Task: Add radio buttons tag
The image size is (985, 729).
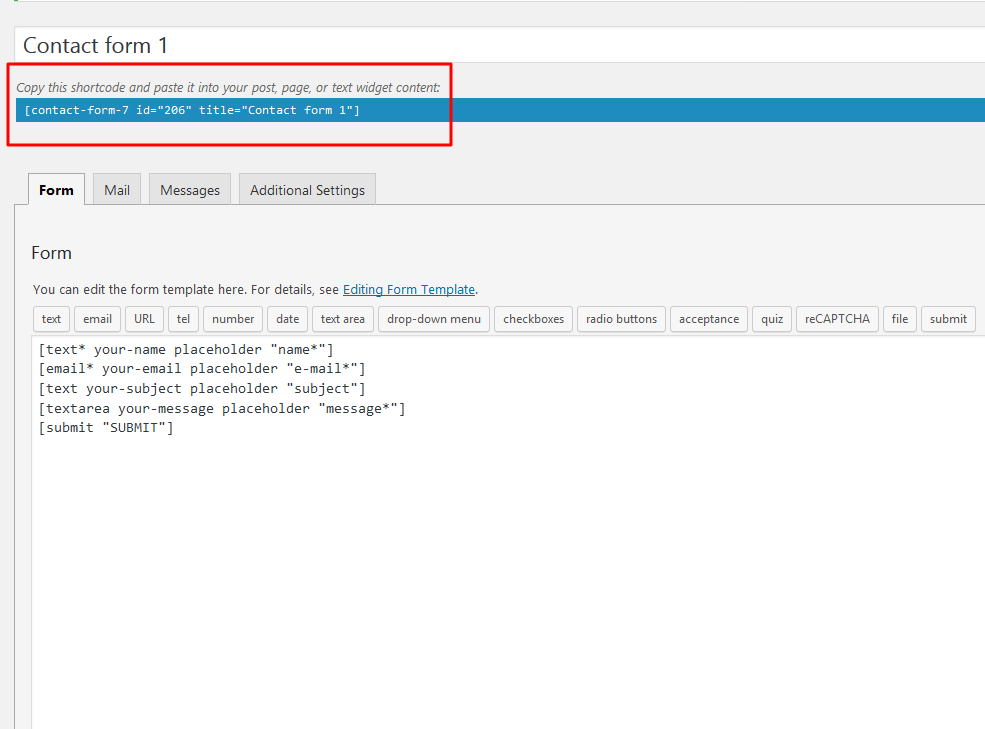Action: (x=621, y=319)
